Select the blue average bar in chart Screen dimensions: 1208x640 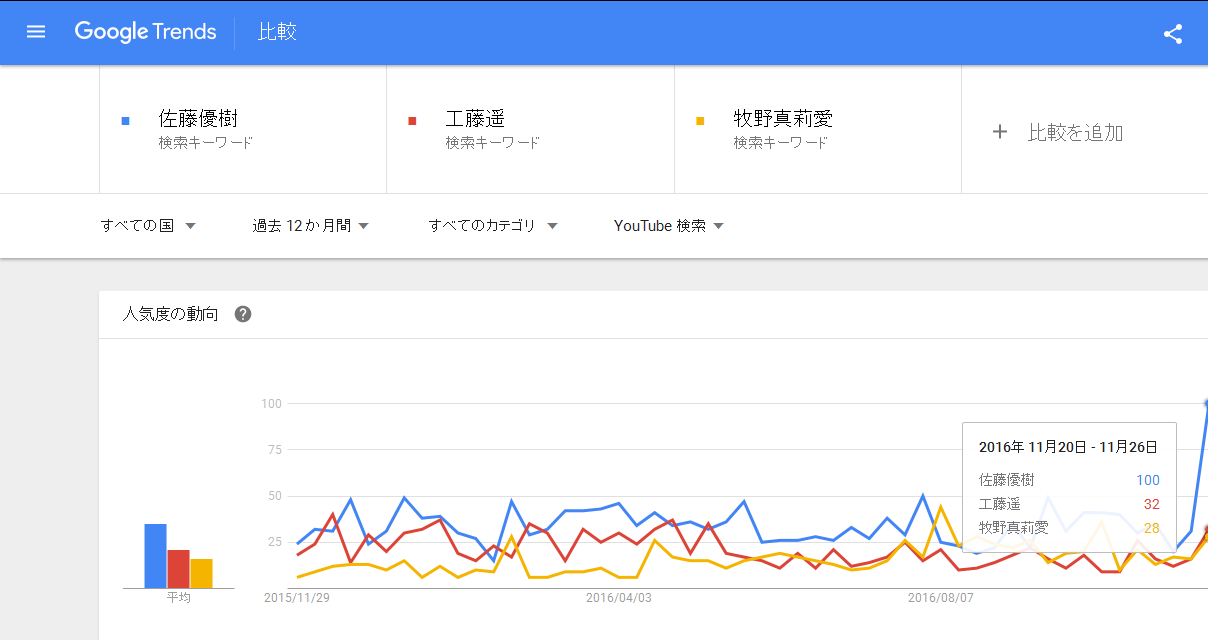[x=155, y=556]
